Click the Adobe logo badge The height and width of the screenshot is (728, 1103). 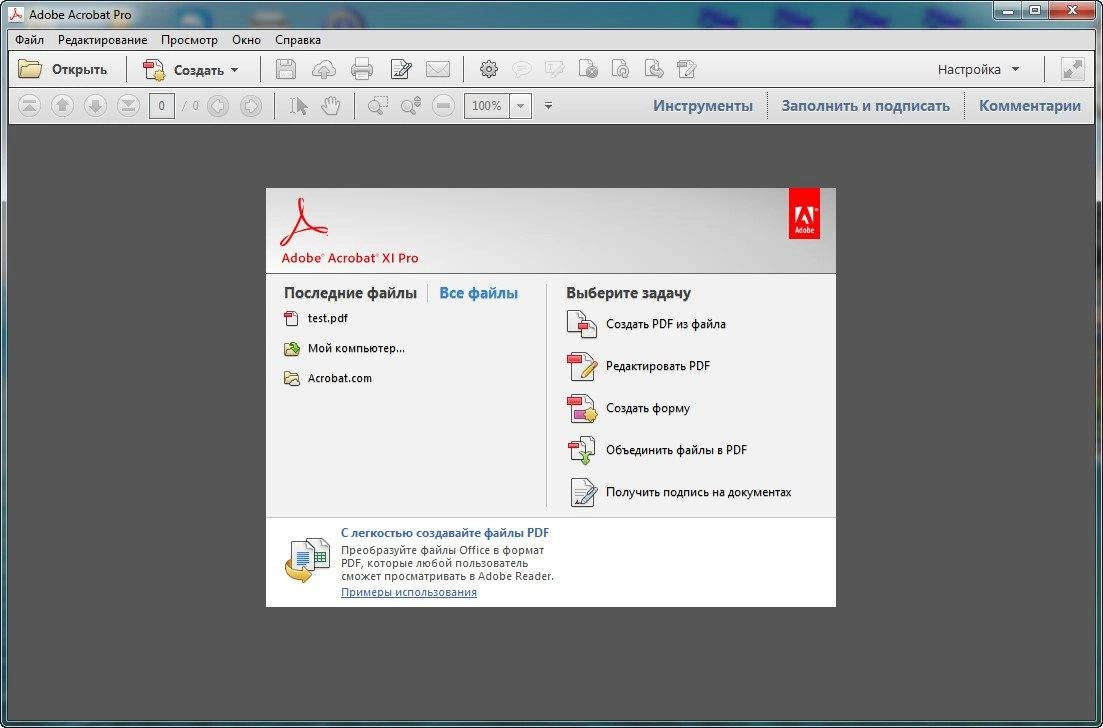pyautogui.click(x=804, y=213)
